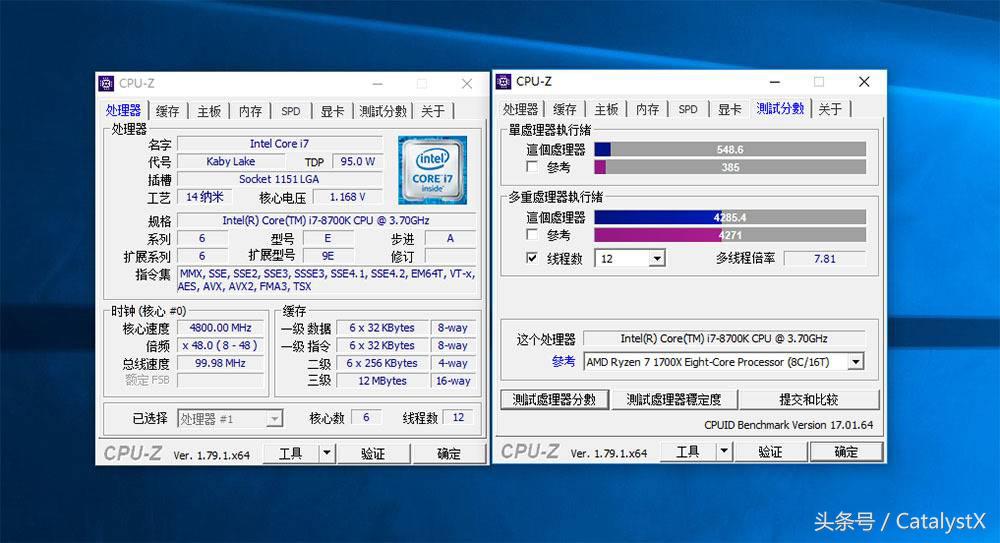Image resolution: width=1000 pixels, height=543 pixels.
Task: Expand the AMD Ryzen 7 1700X reference dropdown
Action: (x=855, y=361)
